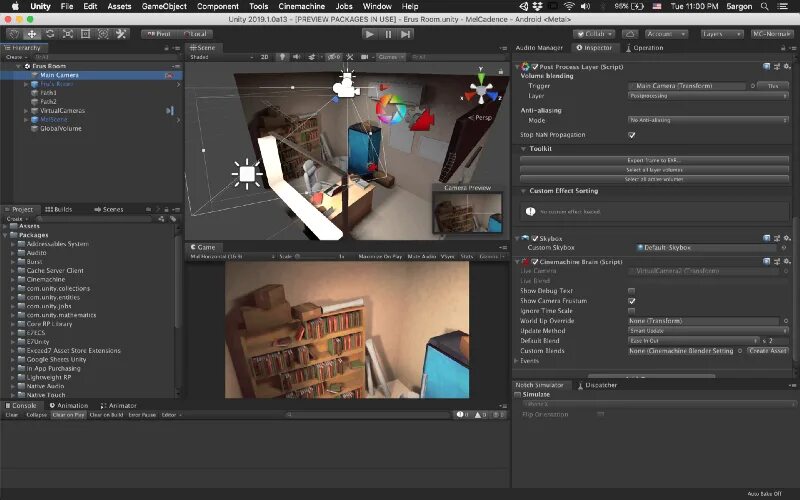Open the Account dropdown
The width and height of the screenshot is (800, 500).
click(x=666, y=34)
